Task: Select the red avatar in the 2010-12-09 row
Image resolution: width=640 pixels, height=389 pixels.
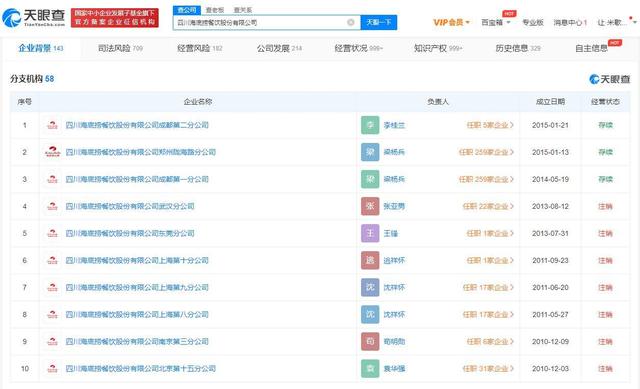Action: click(370, 341)
